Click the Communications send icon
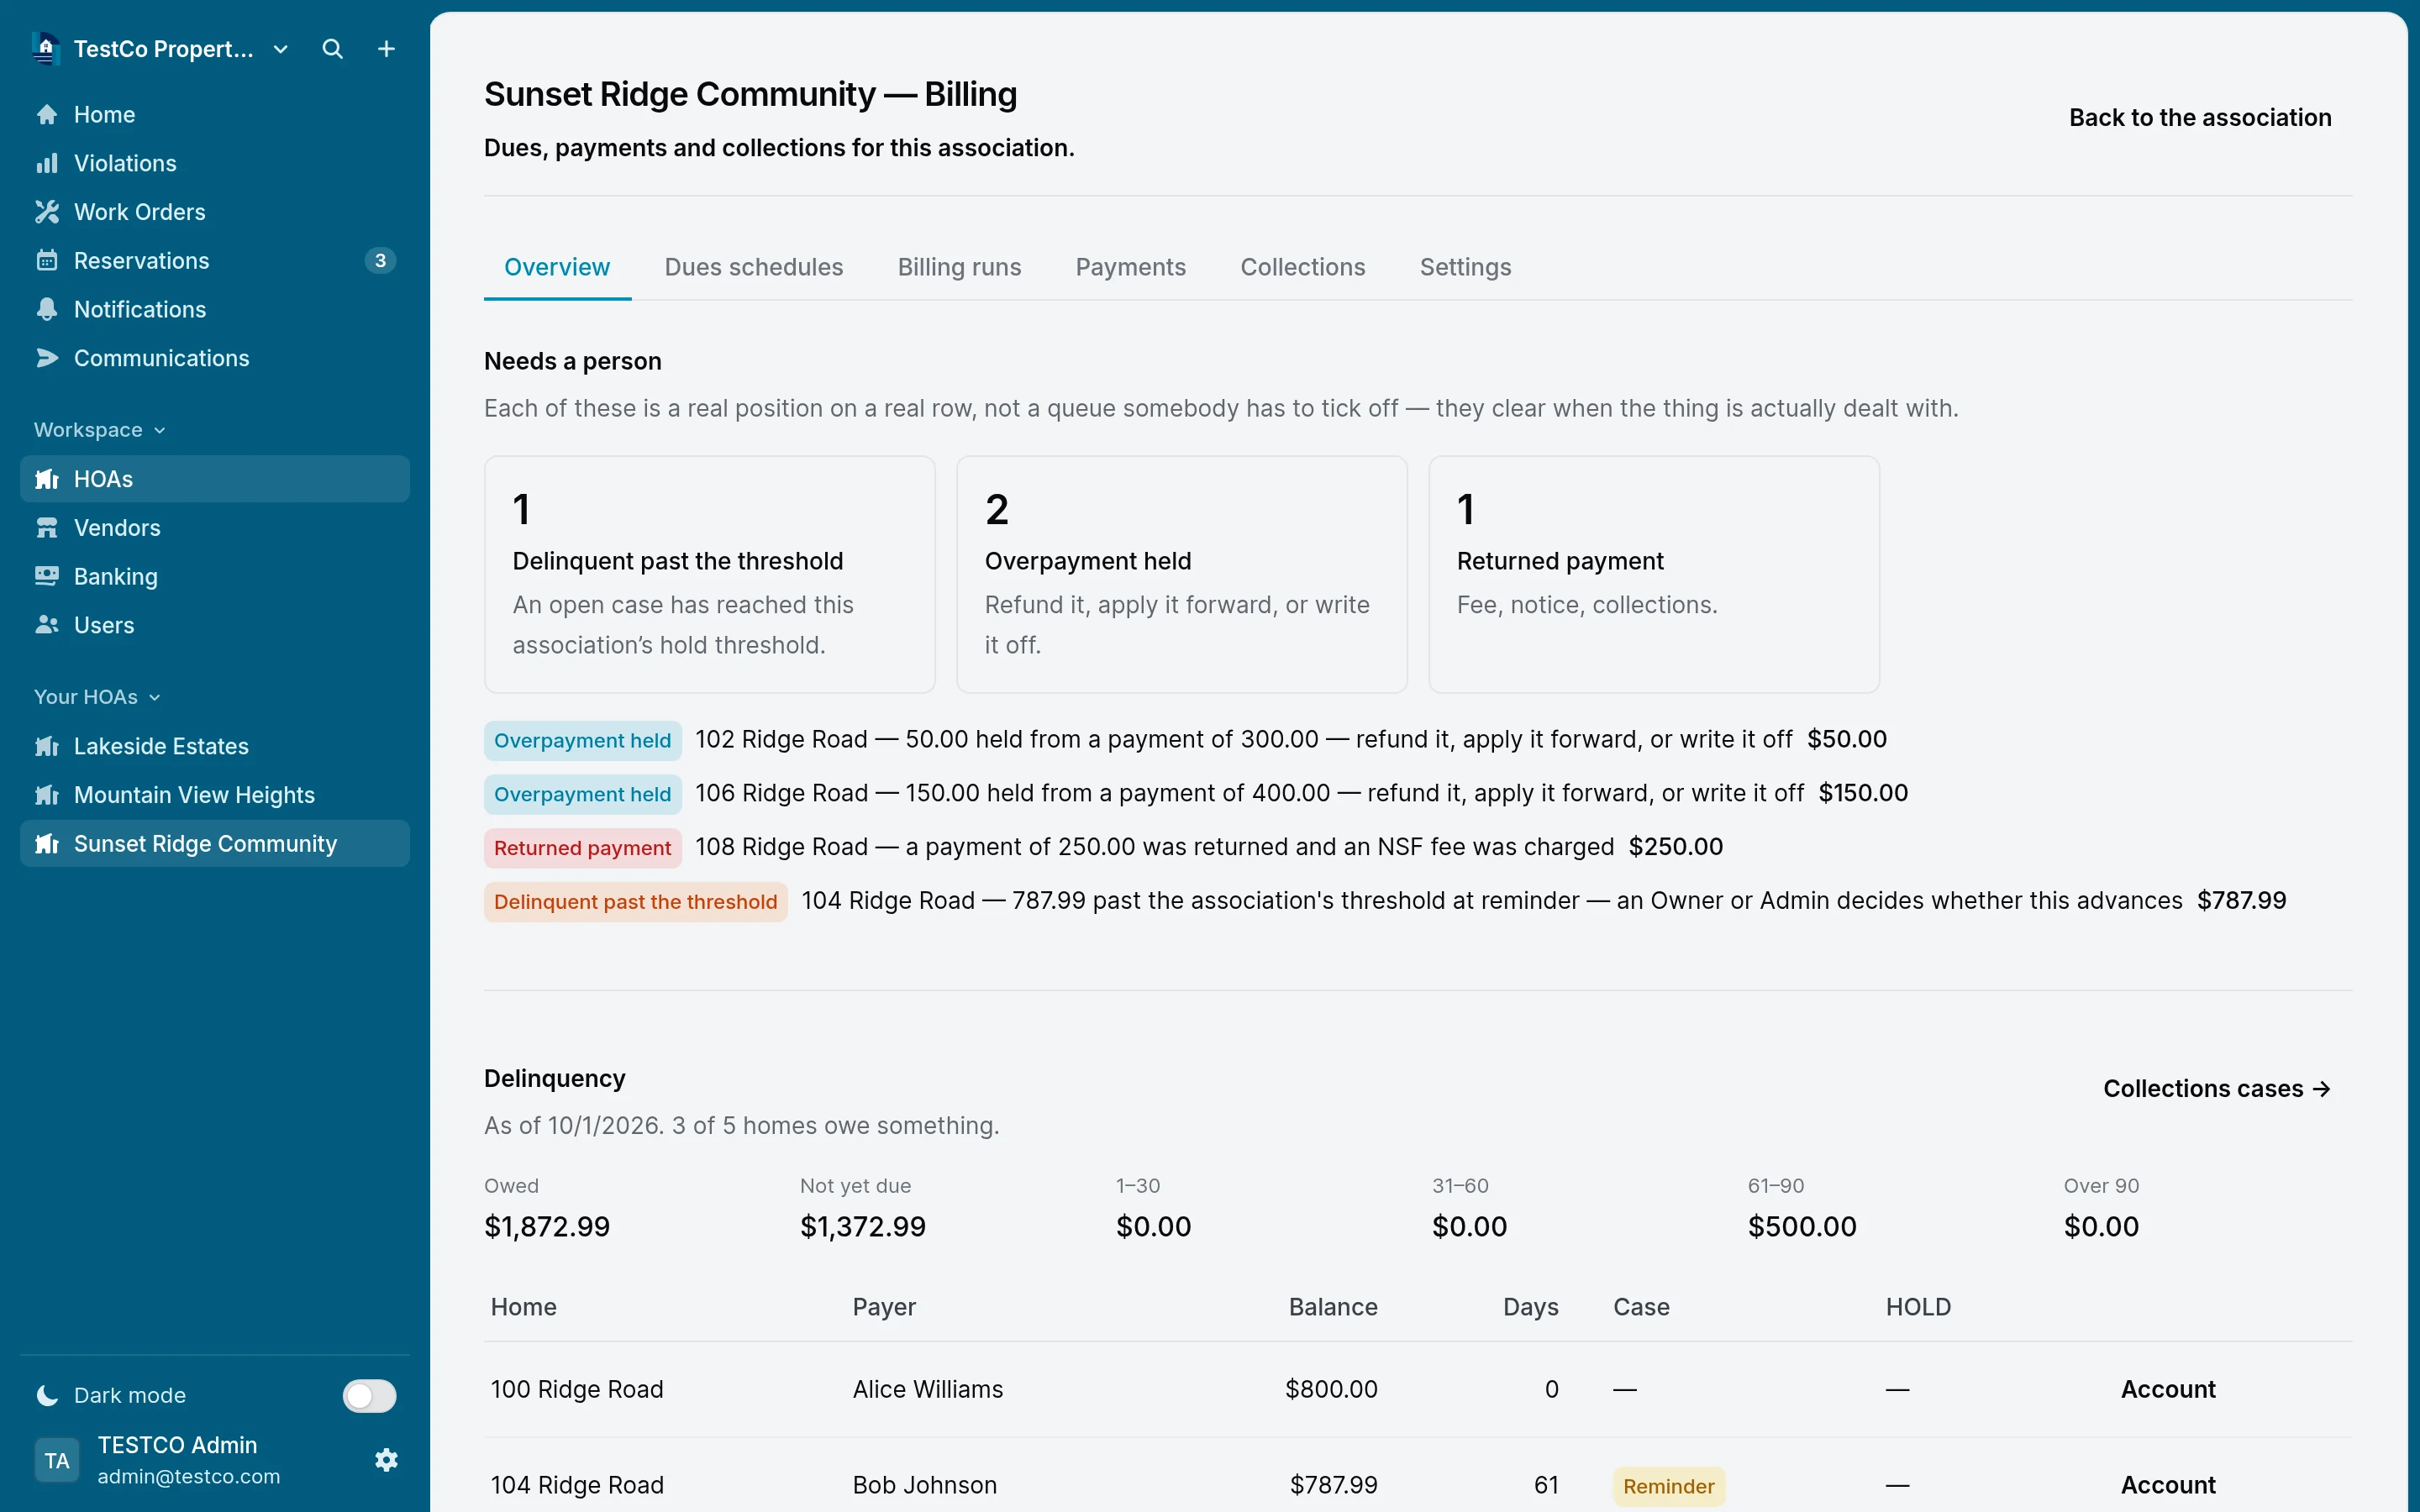This screenshot has width=2420, height=1512. coord(47,358)
